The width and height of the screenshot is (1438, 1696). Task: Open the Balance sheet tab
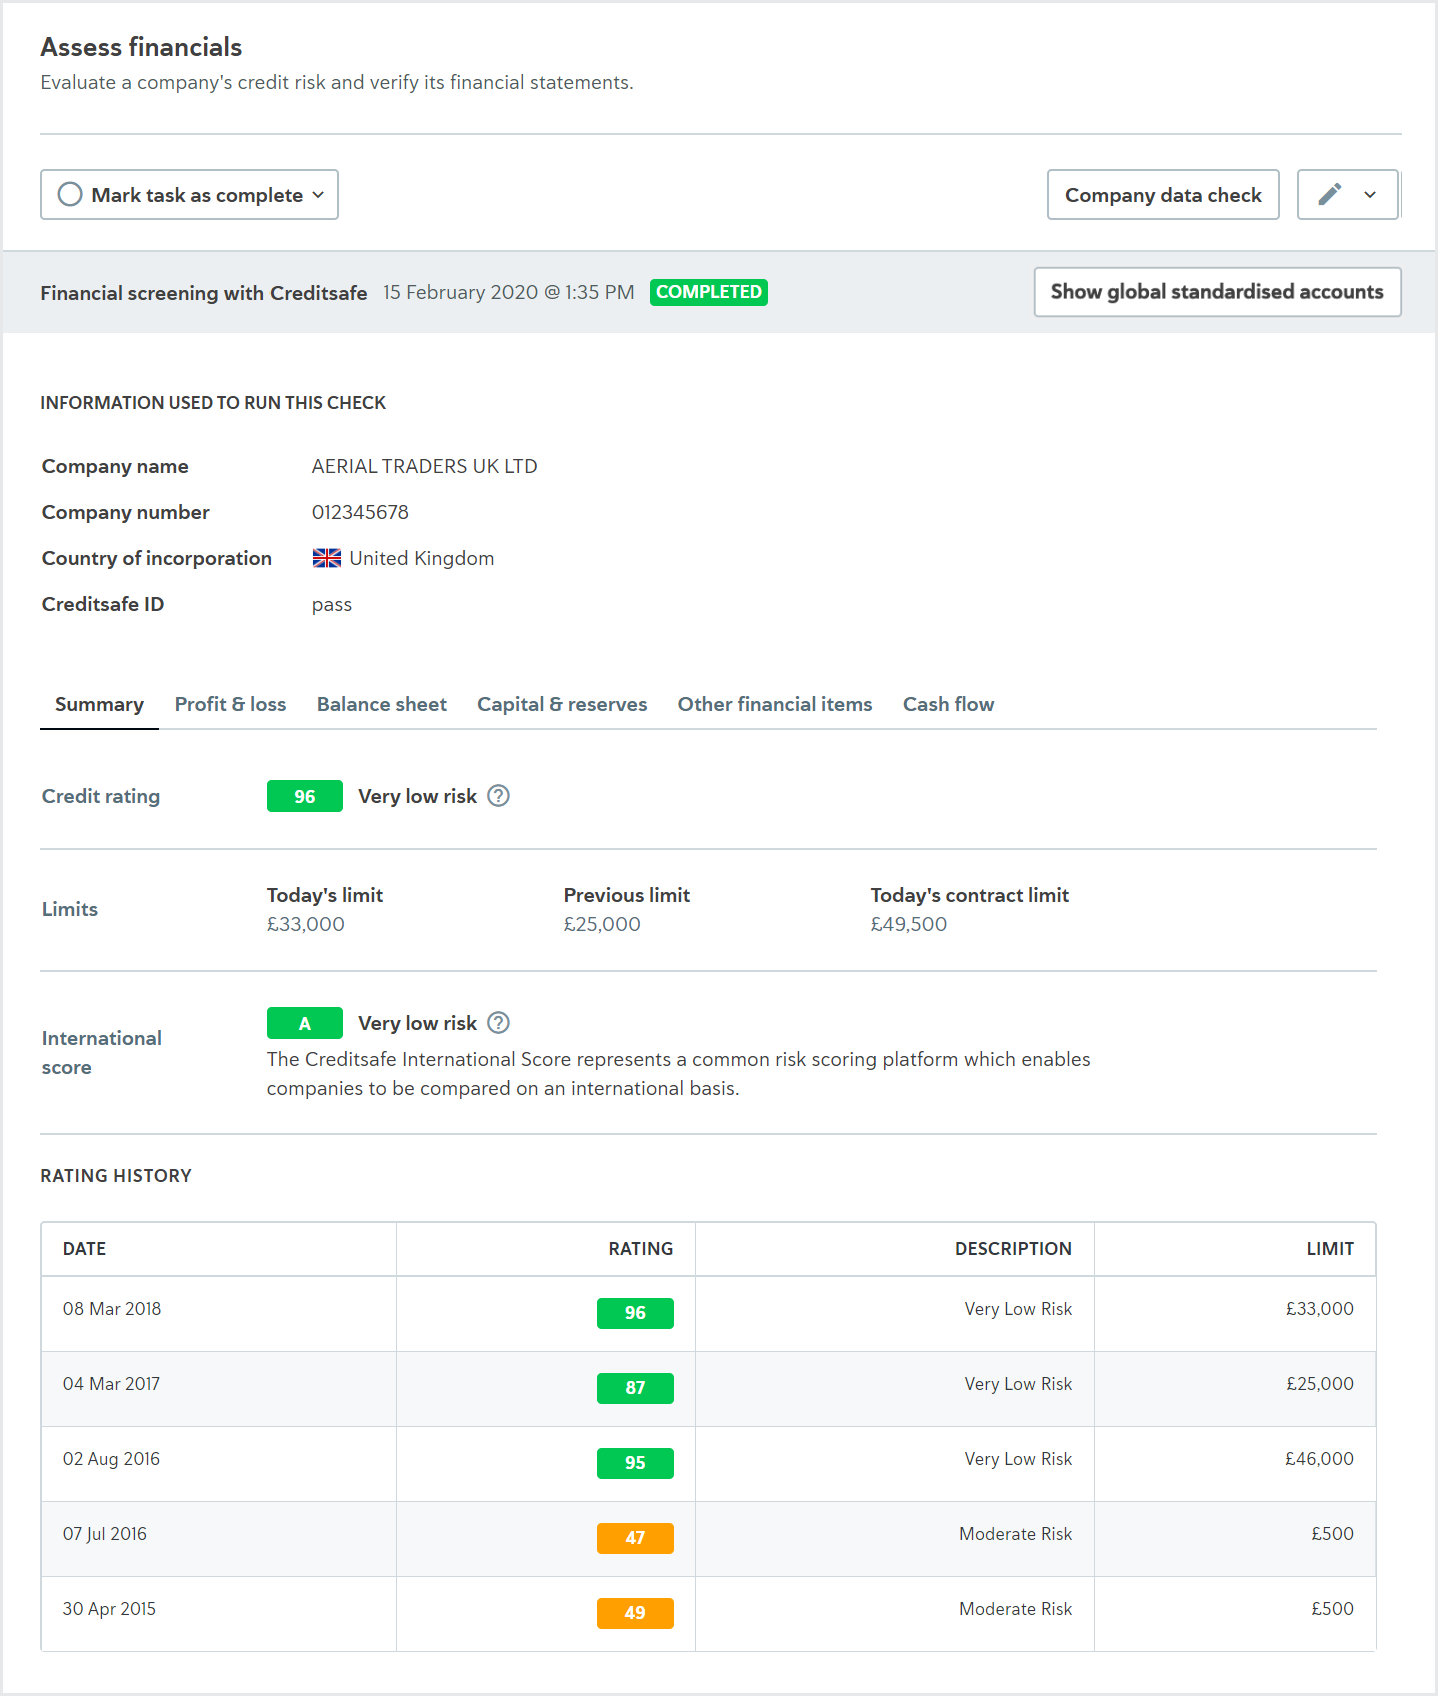[381, 704]
